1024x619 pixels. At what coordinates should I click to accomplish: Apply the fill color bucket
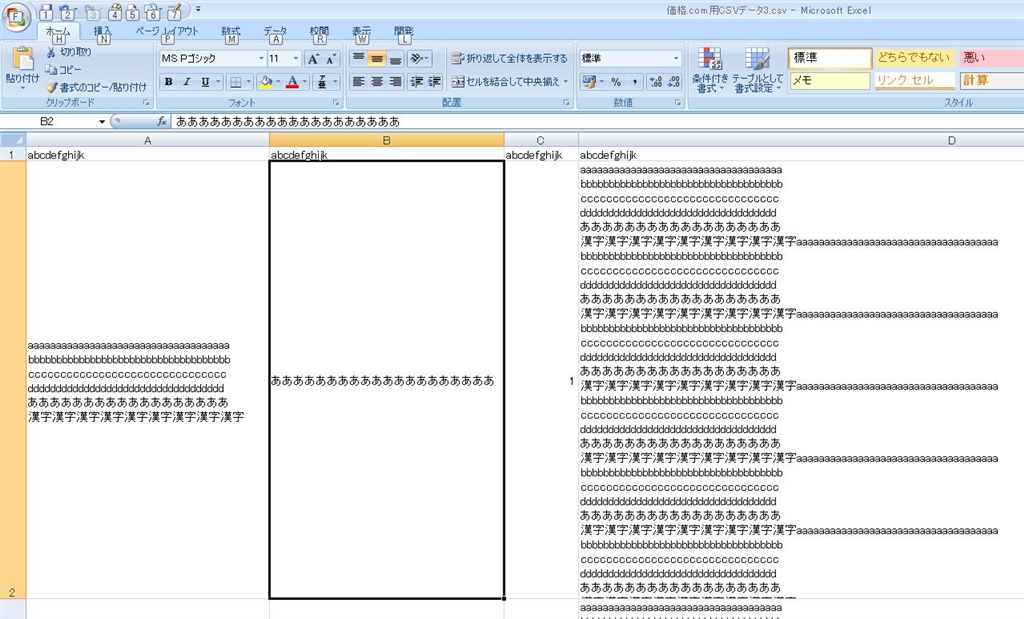point(266,82)
